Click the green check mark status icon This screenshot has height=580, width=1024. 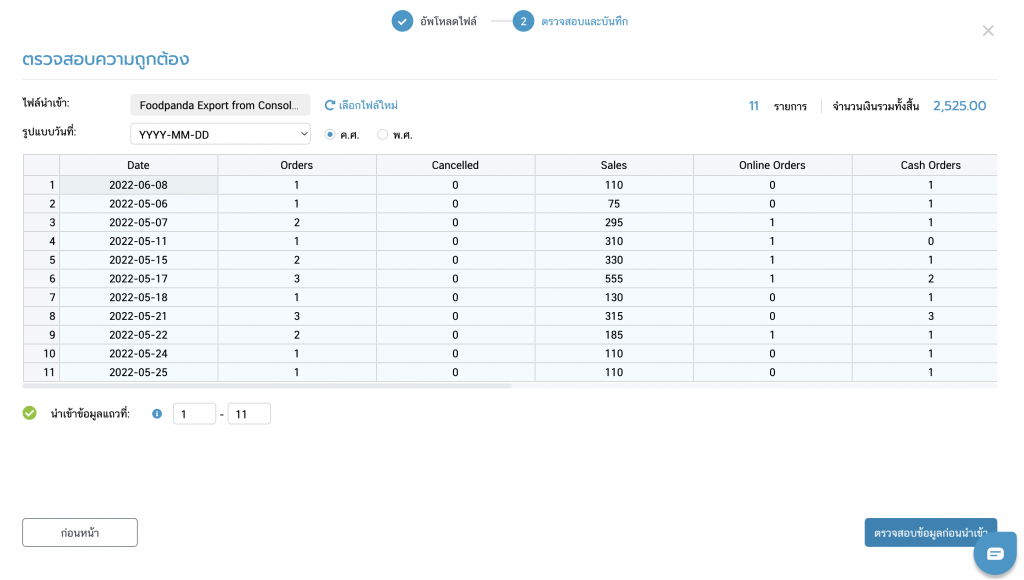[29, 413]
